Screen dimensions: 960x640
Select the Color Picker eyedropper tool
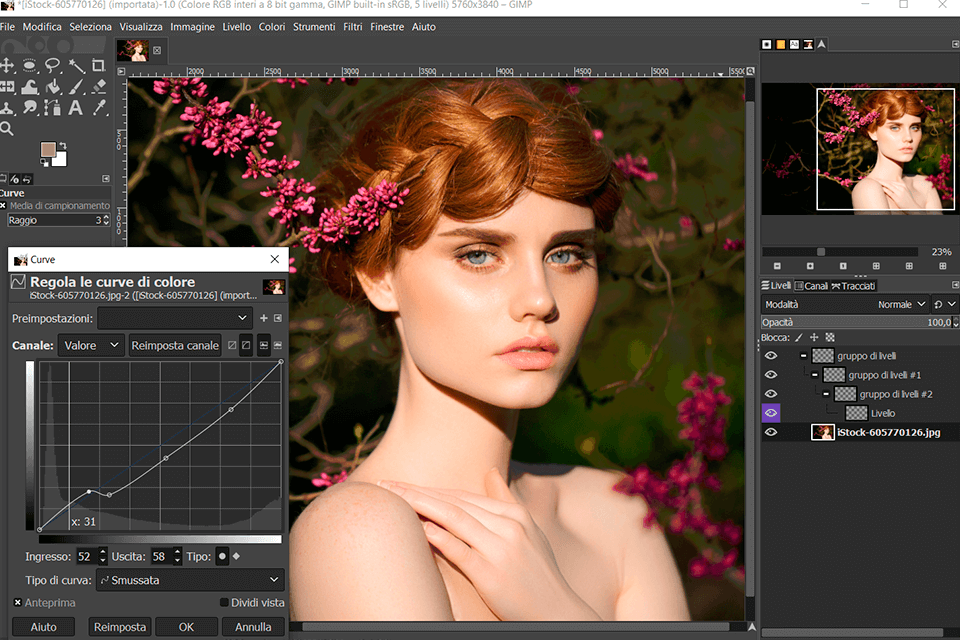pos(99,108)
